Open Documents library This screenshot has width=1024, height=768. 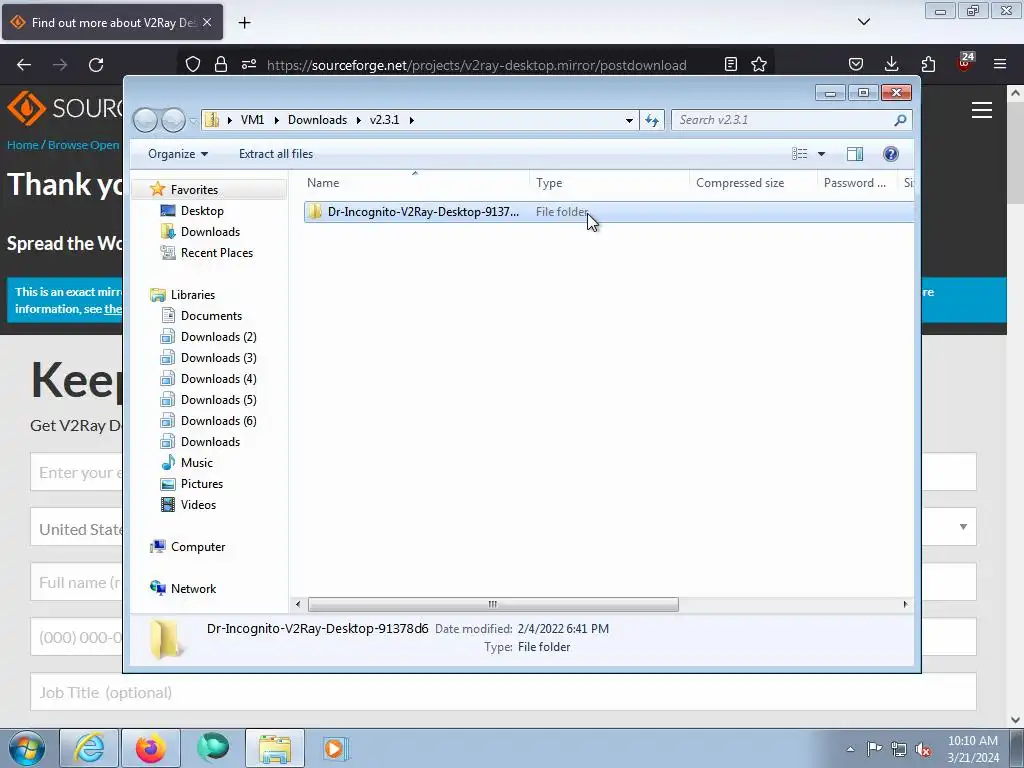(x=211, y=315)
